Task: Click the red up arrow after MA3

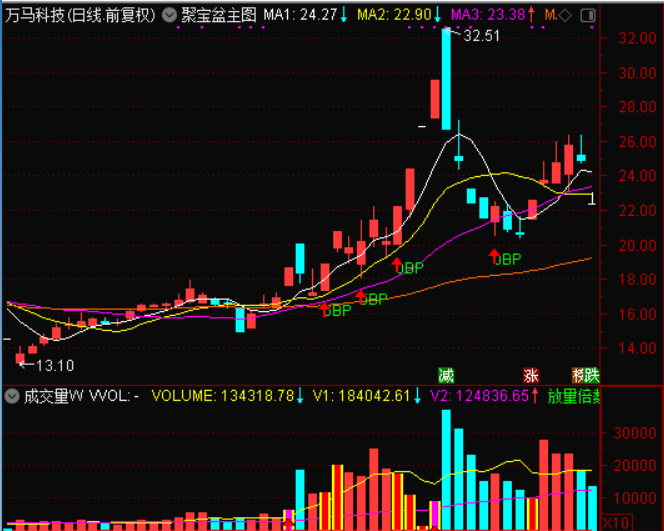Action: (x=531, y=16)
